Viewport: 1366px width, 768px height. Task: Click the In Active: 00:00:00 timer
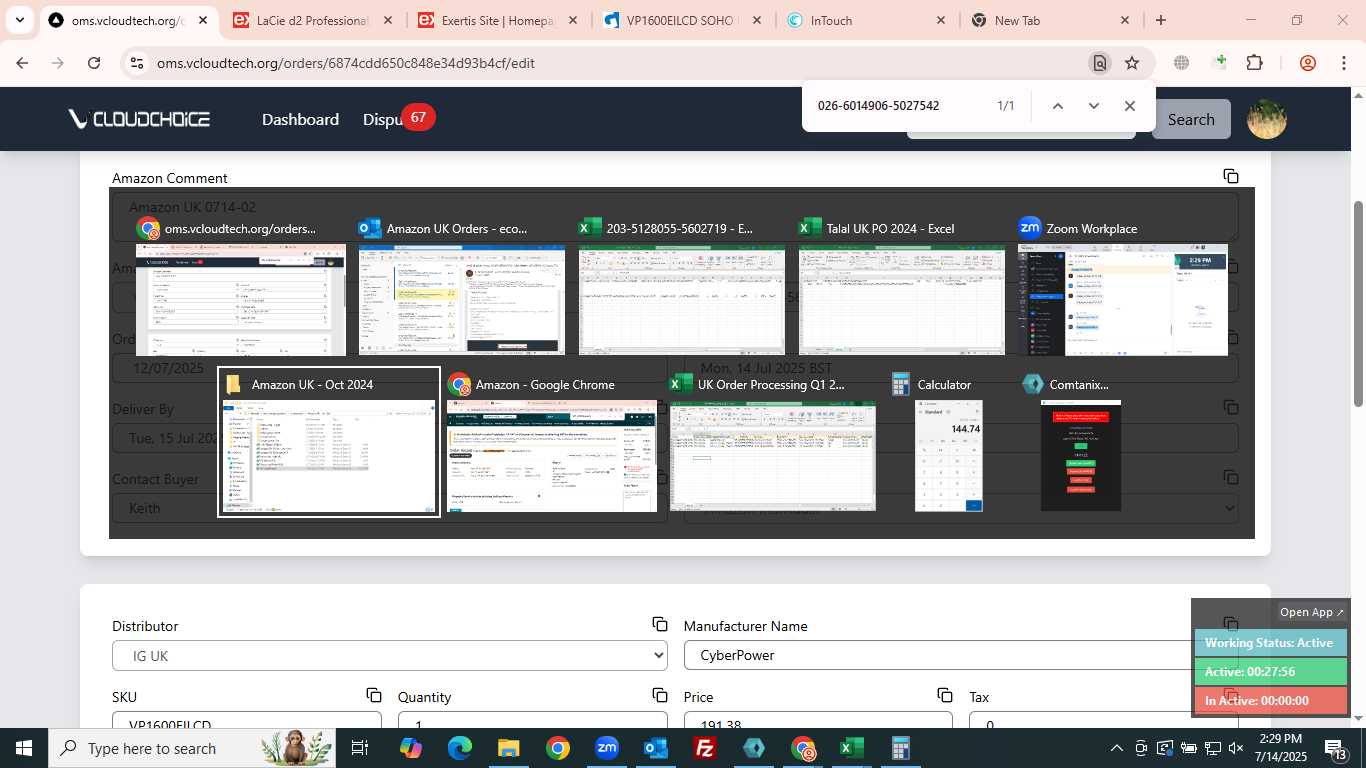tap(1271, 701)
